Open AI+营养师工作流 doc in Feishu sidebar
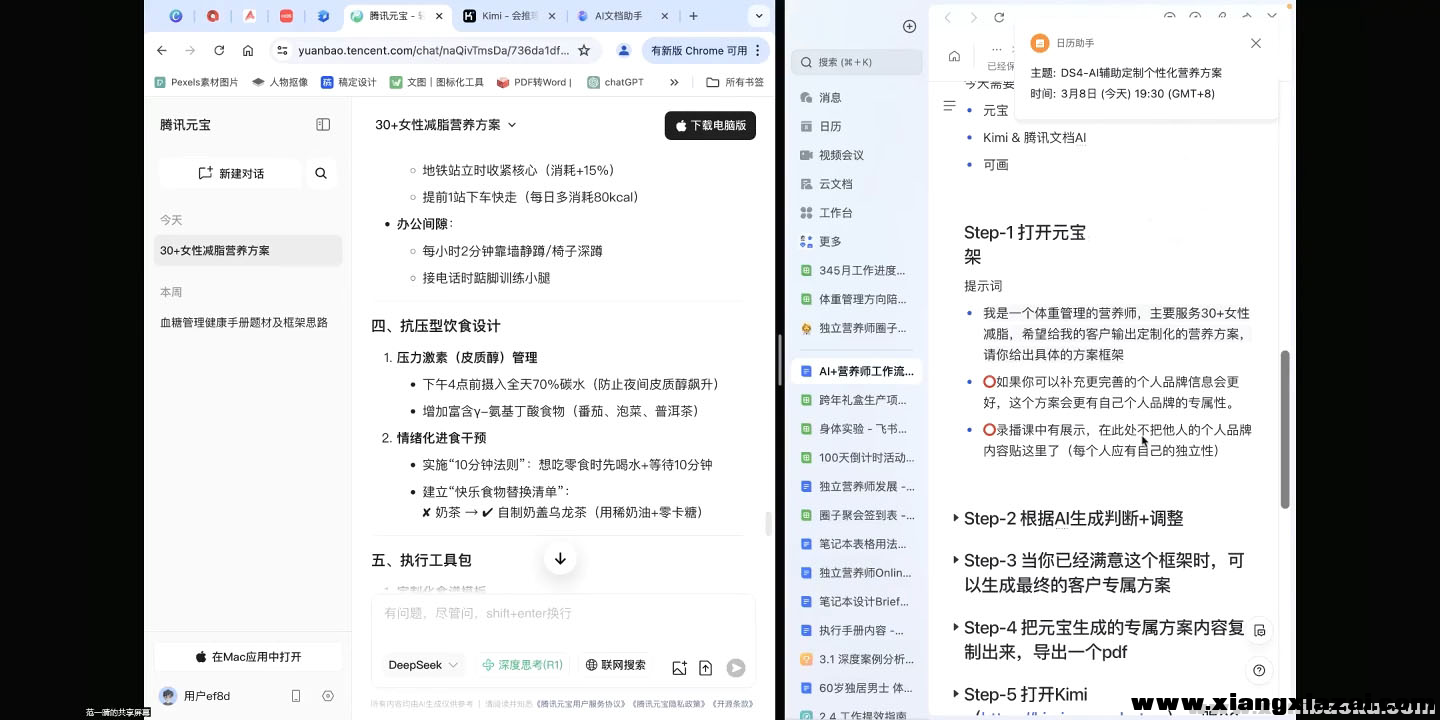Screen dimensions: 1440x720 856,371
